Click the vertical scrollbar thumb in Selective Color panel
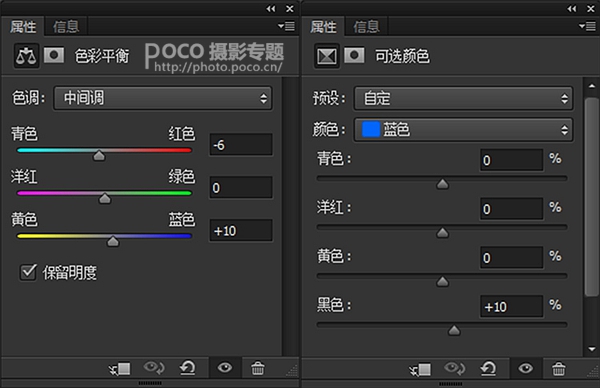Screen dimensions: 600x388 (592, 197)
